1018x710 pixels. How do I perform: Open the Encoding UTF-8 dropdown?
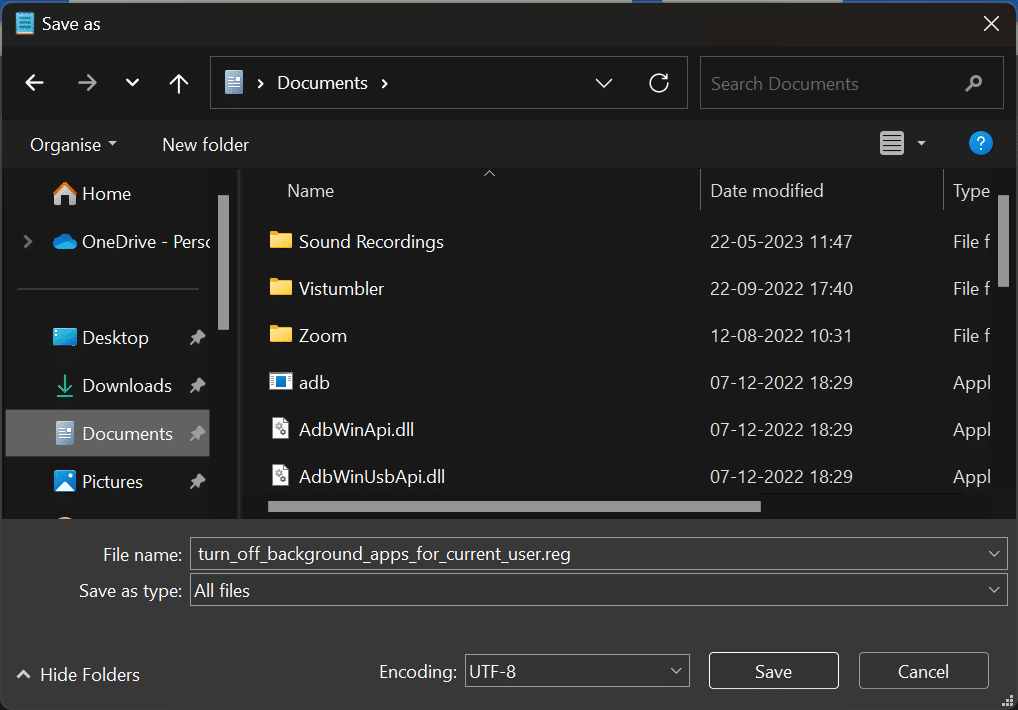tap(577, 671)
